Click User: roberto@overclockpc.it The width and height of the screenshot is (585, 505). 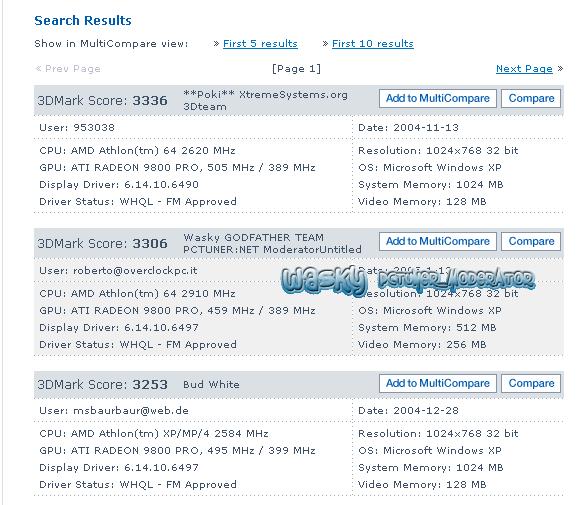click(x=118, y=270)
